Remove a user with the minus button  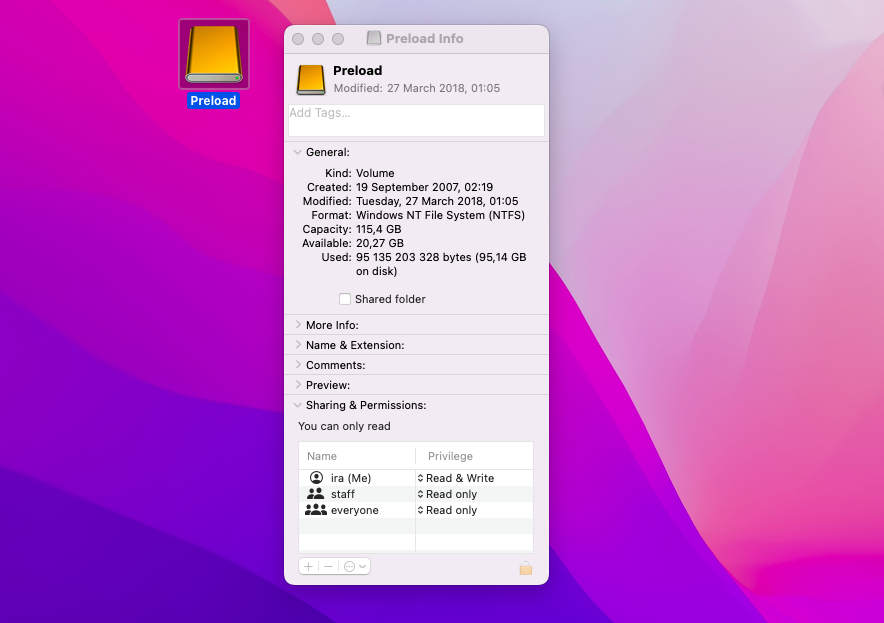coord(328,566)
